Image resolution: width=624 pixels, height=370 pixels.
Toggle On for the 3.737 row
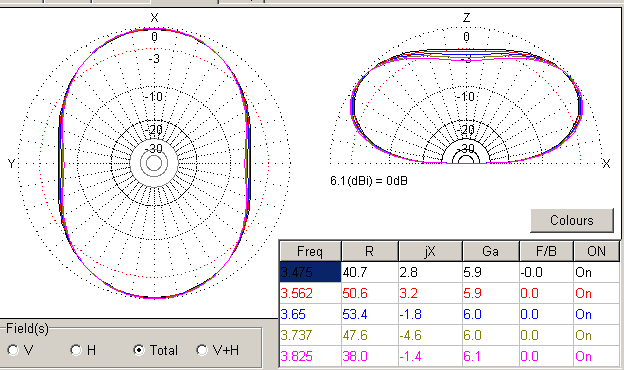[597, 335]
